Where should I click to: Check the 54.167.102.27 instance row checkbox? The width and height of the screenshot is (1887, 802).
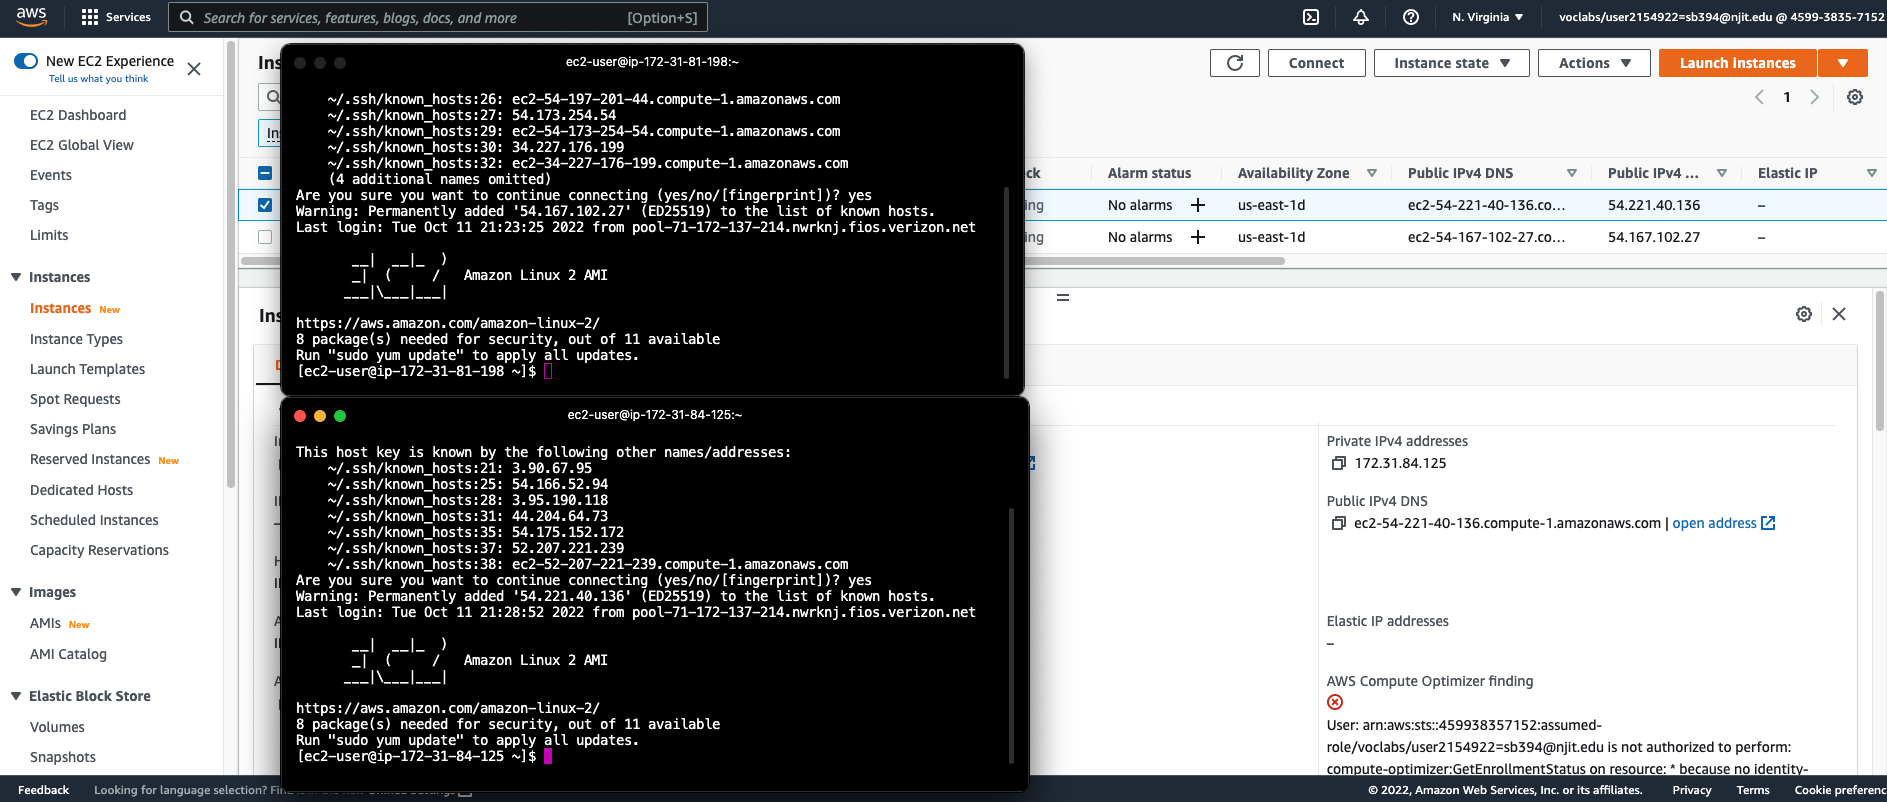(265, 237)
